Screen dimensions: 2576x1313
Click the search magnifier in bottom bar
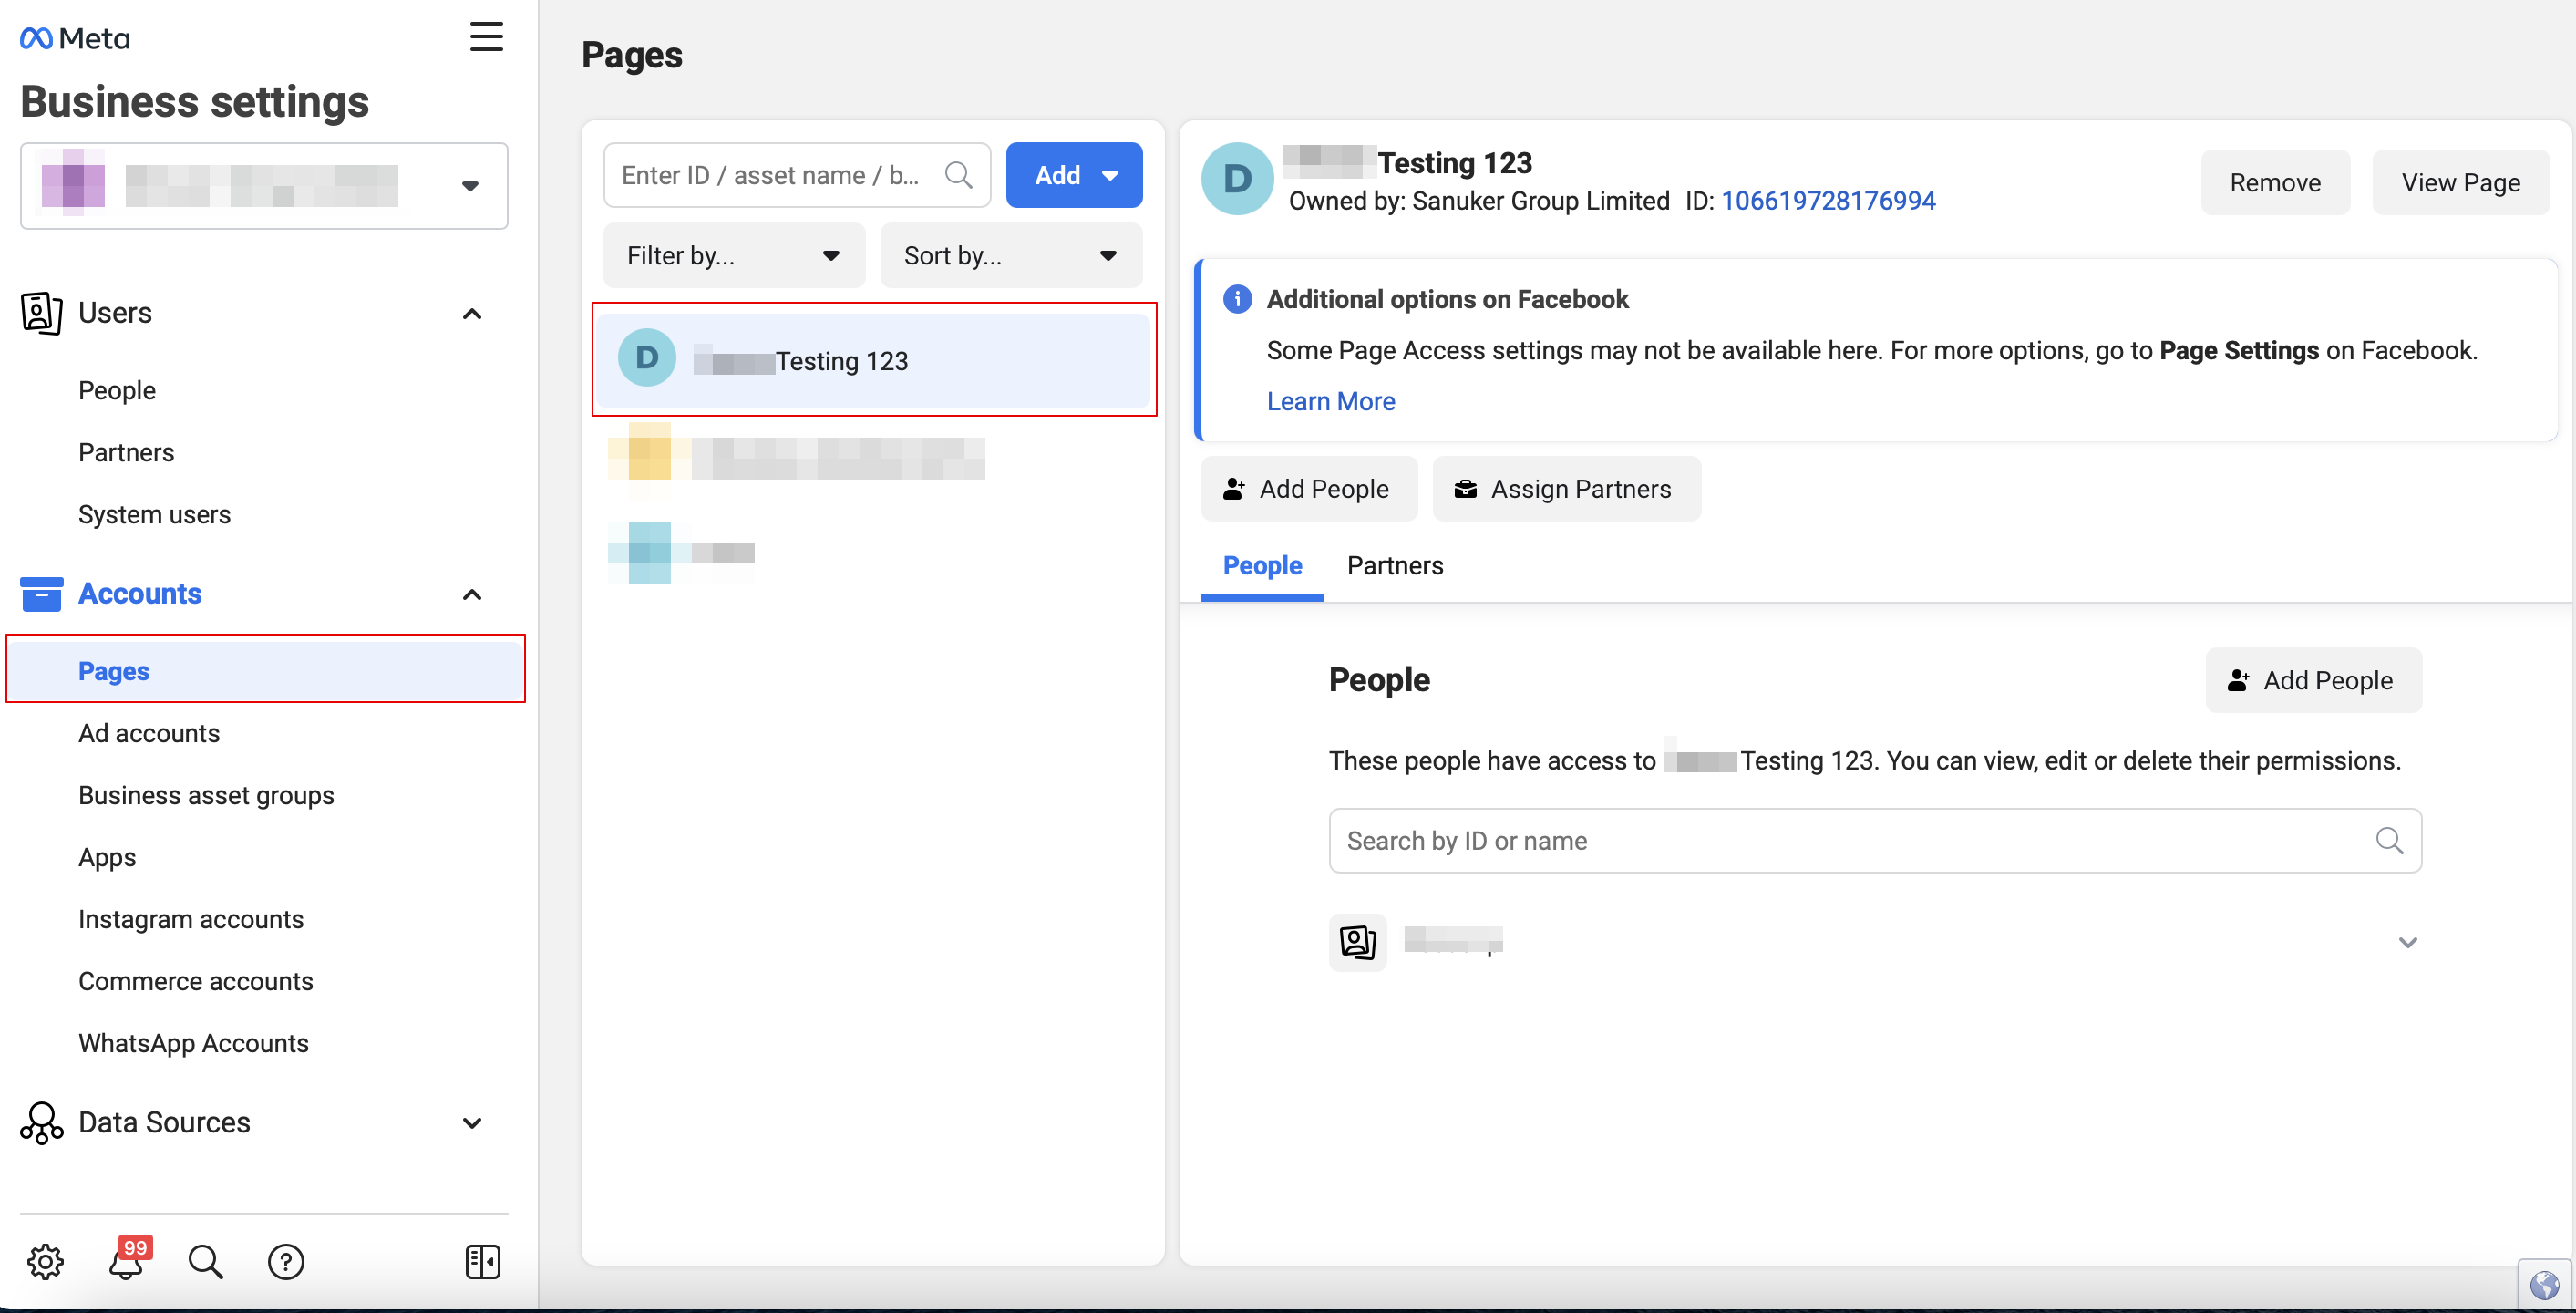click(205, 1261)
